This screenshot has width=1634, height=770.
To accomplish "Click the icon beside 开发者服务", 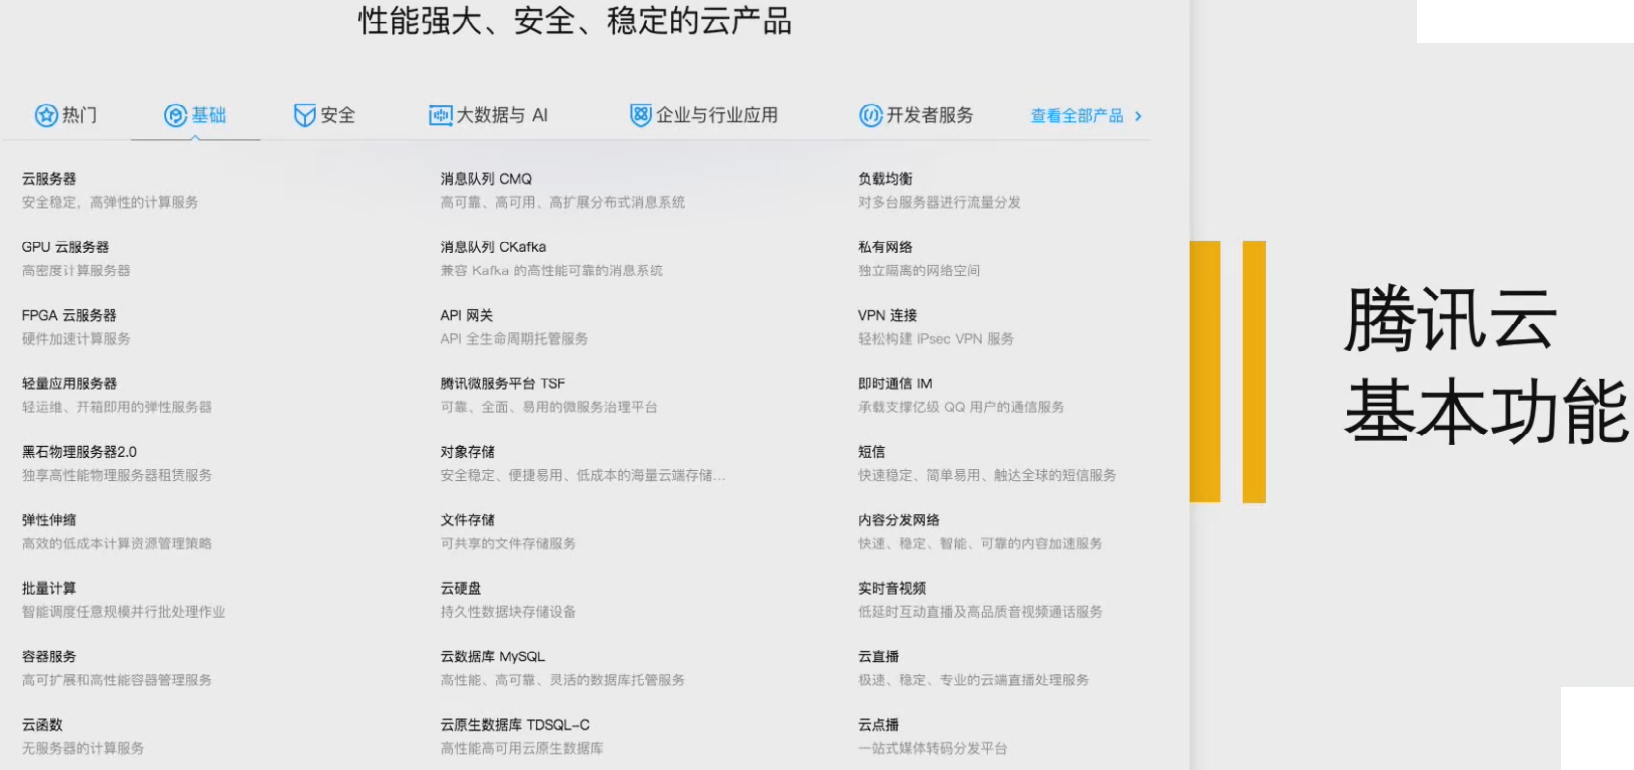I will click(871, 115).
